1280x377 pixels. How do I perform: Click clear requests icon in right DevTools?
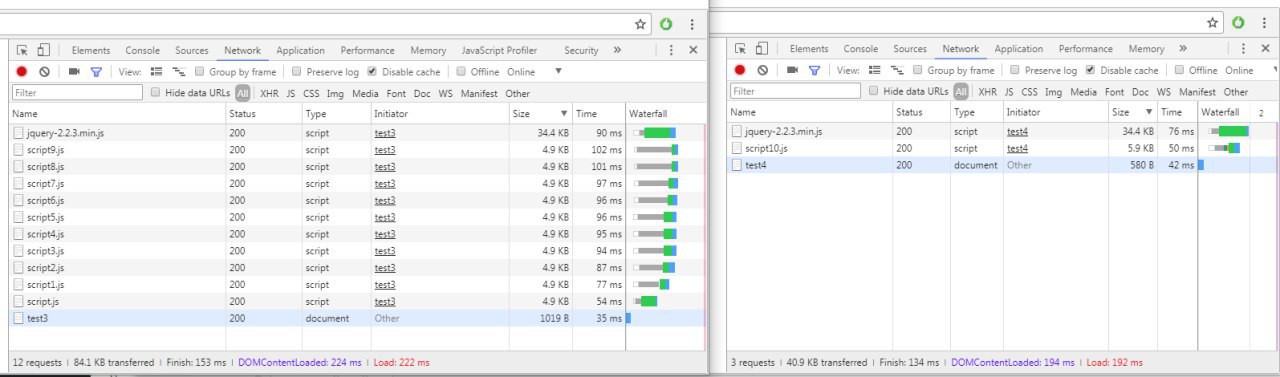(762, 70)
